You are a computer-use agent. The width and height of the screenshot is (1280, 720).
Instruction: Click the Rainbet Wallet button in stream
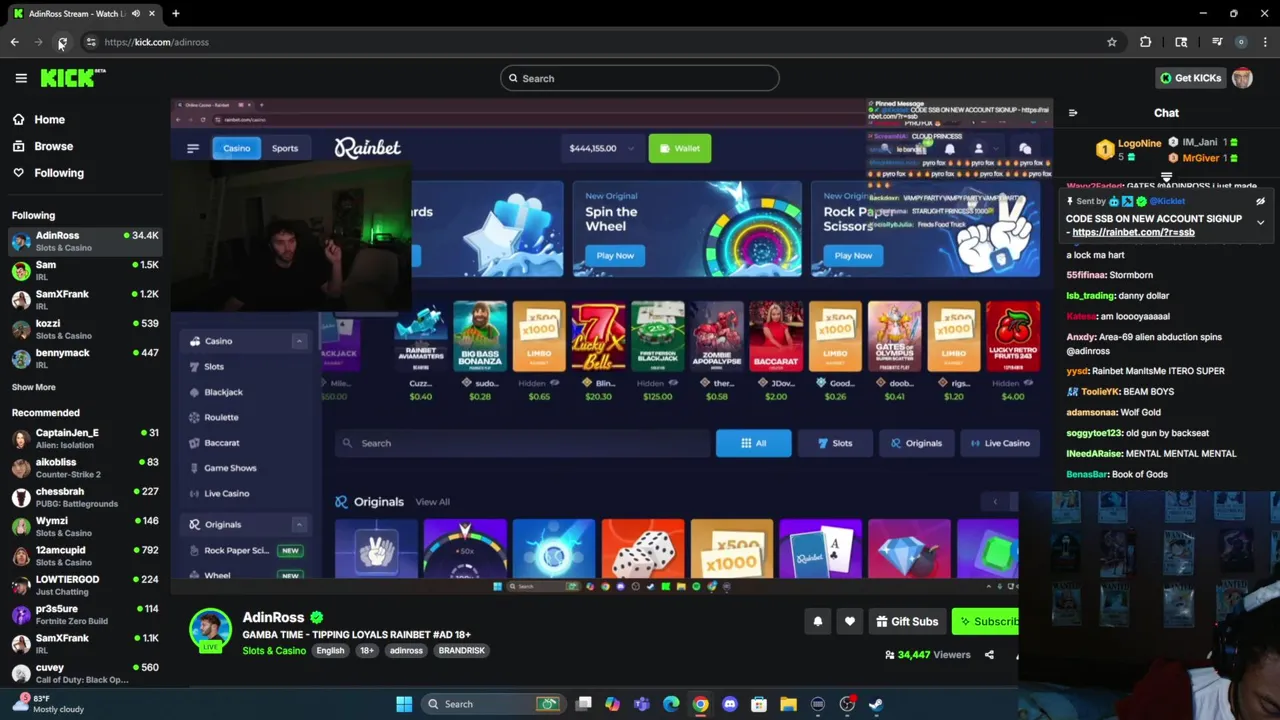(x=680, y=148)
